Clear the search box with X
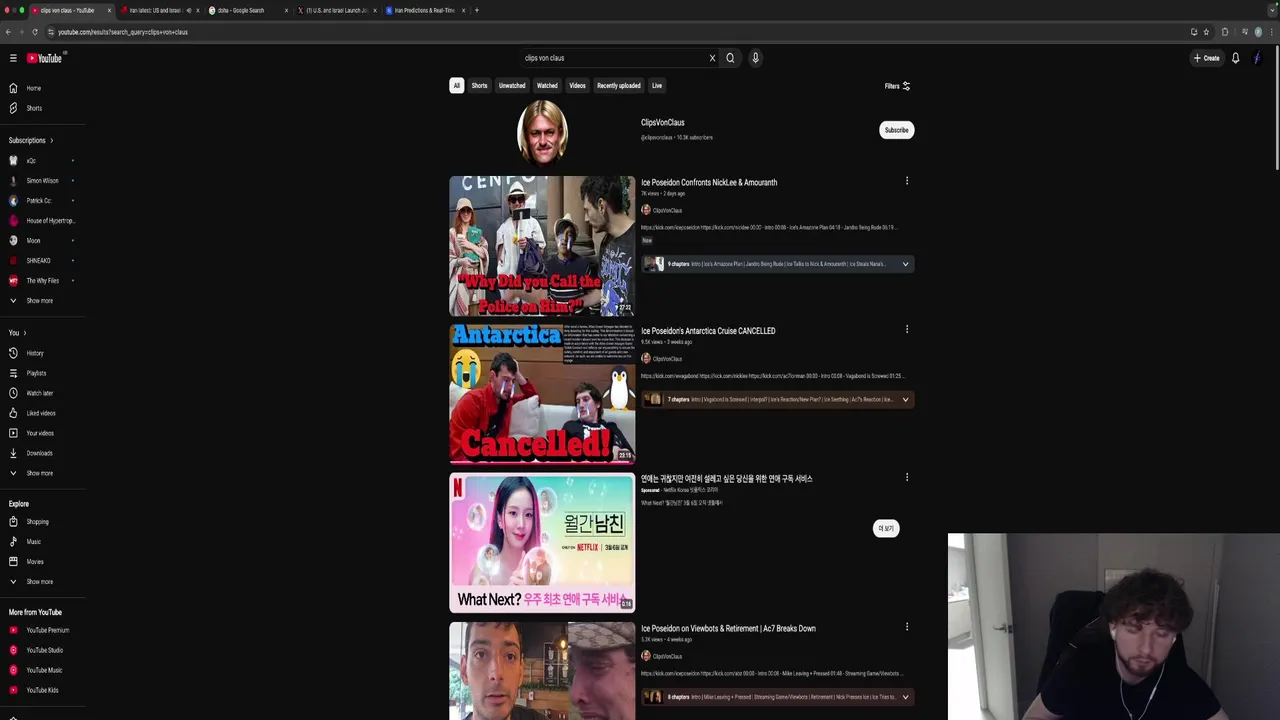Viewport: 1280px width, 720px height. click(x=712, y=58)
